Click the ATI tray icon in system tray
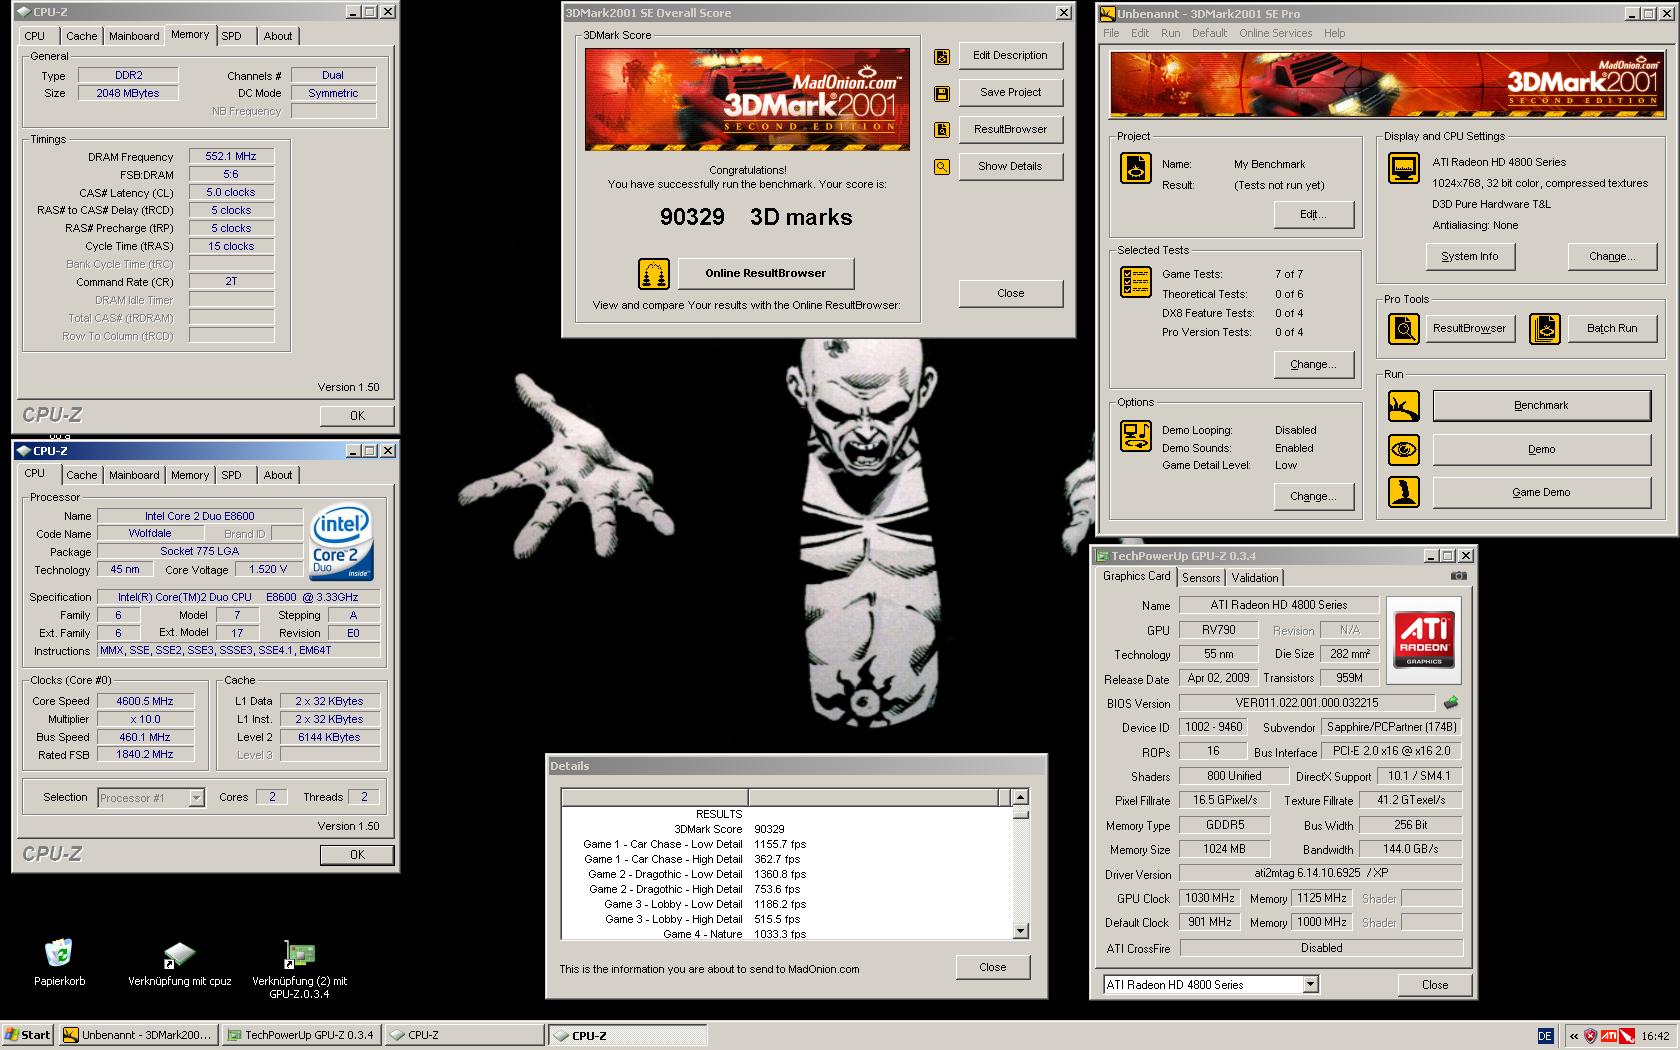This screenshot has height=1050, width=1680. [x=1609, y=1036]
